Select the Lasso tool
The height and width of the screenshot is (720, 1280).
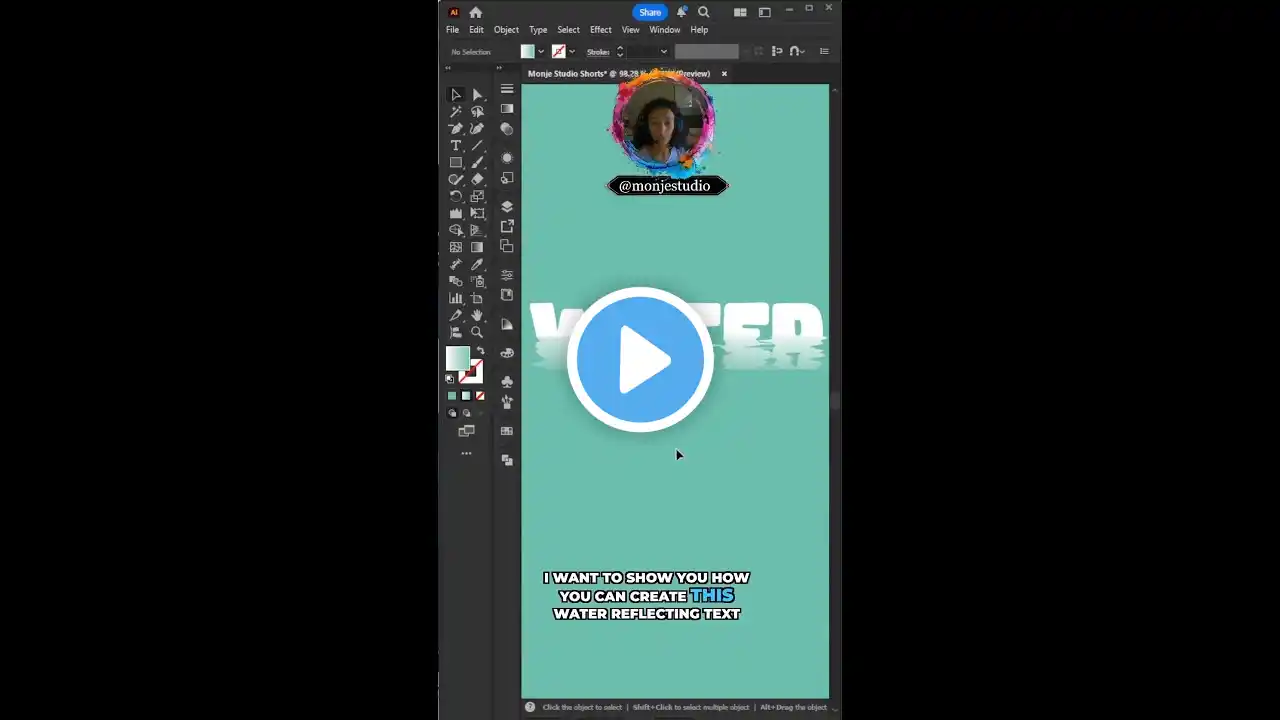477,112
